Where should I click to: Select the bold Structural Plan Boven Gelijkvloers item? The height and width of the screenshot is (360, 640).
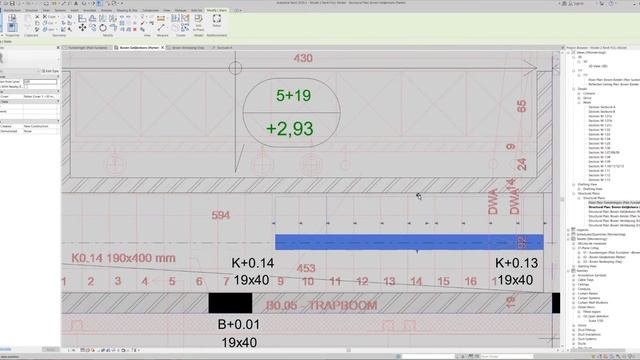pos(614,207)
